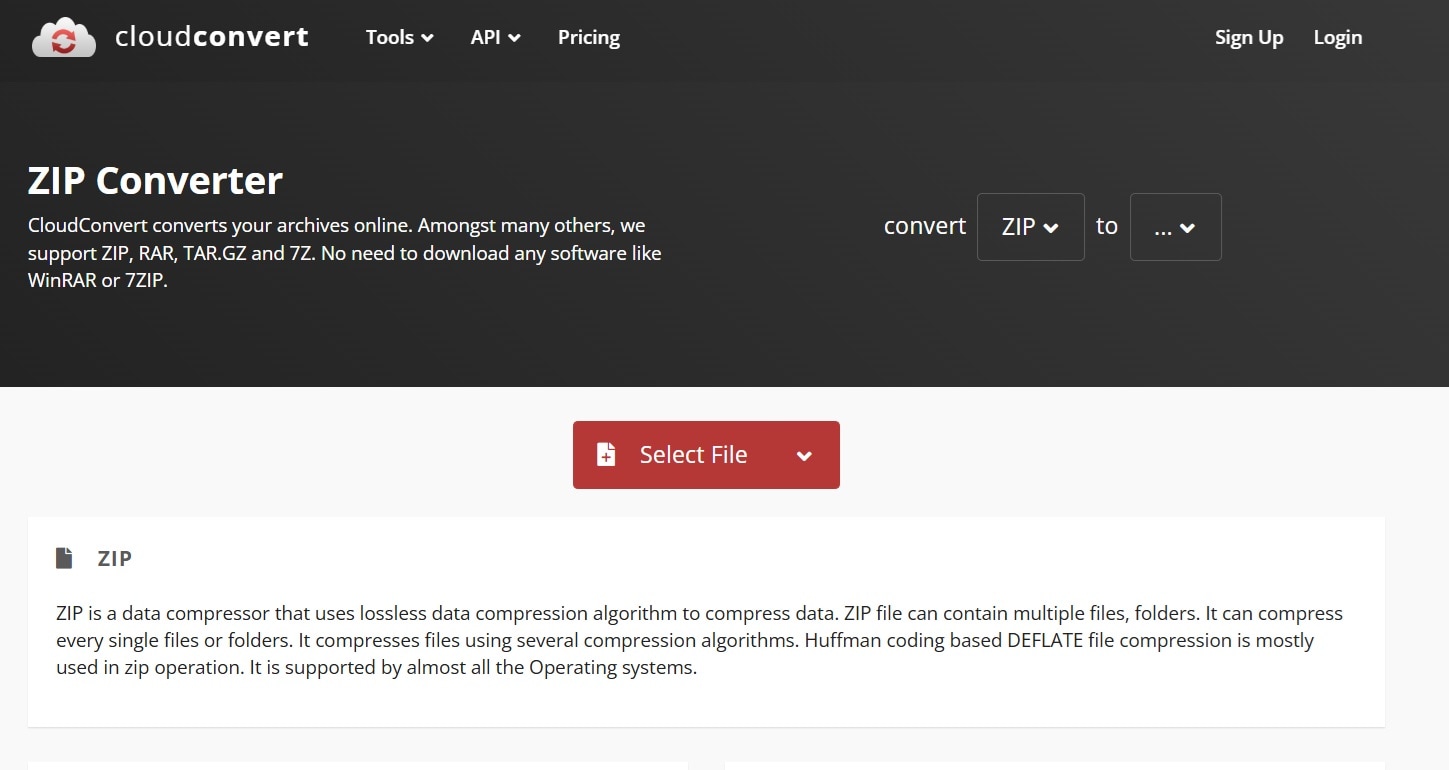Click the document icon beside the ZIP heading

coord(65,558)
